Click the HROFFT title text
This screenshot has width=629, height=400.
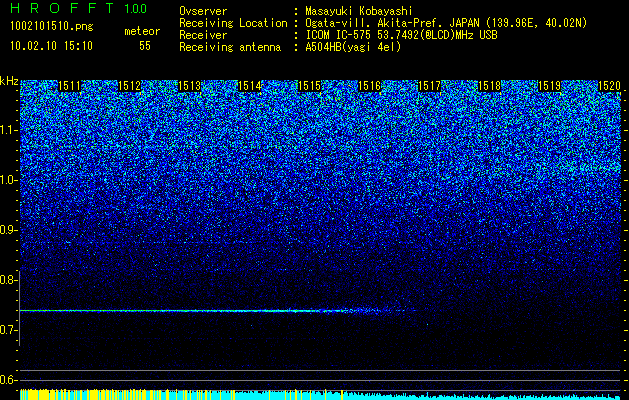[x=62, y=8]
